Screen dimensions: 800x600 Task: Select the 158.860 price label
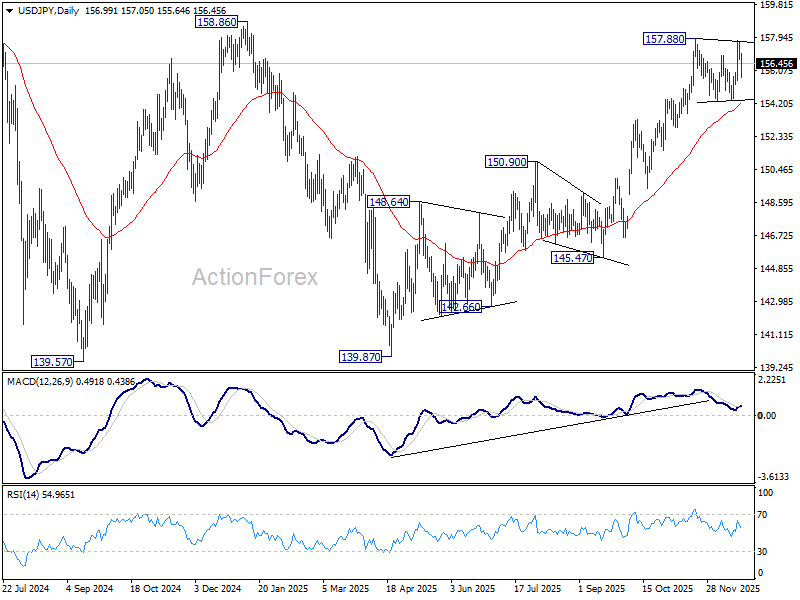coord(216,22)
